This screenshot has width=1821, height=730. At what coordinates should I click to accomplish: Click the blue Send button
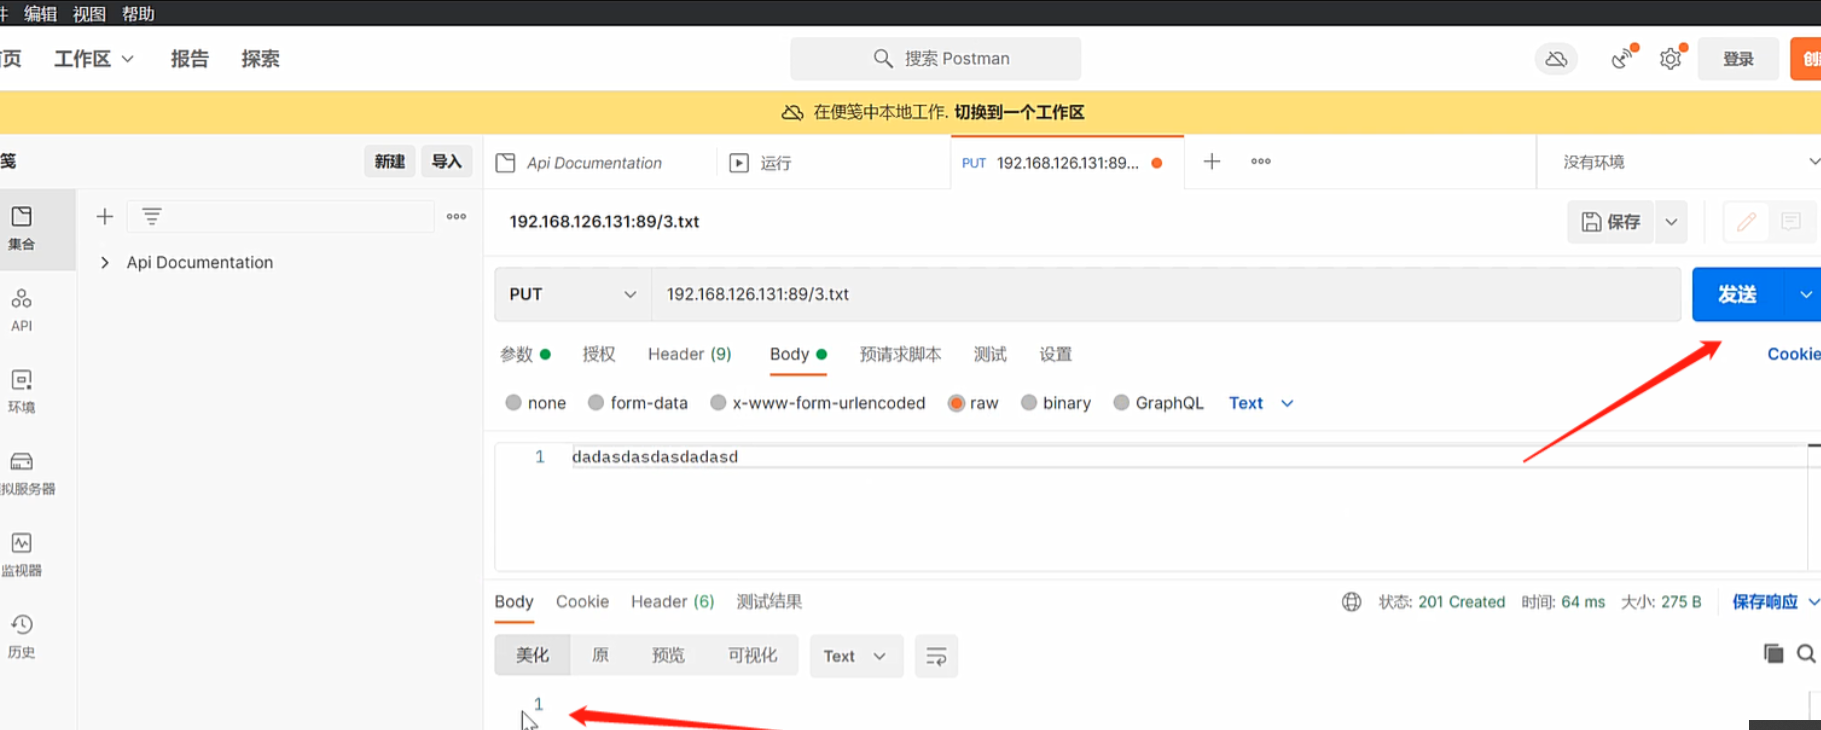pyautogui.click(x=1738, y=294)
